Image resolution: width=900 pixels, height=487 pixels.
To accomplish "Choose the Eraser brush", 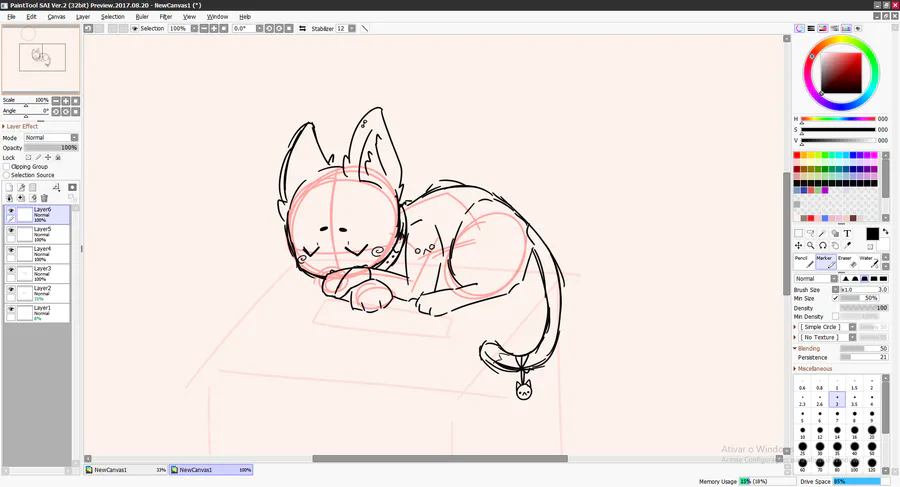I will pyautogui.click(x=847, y=261).
